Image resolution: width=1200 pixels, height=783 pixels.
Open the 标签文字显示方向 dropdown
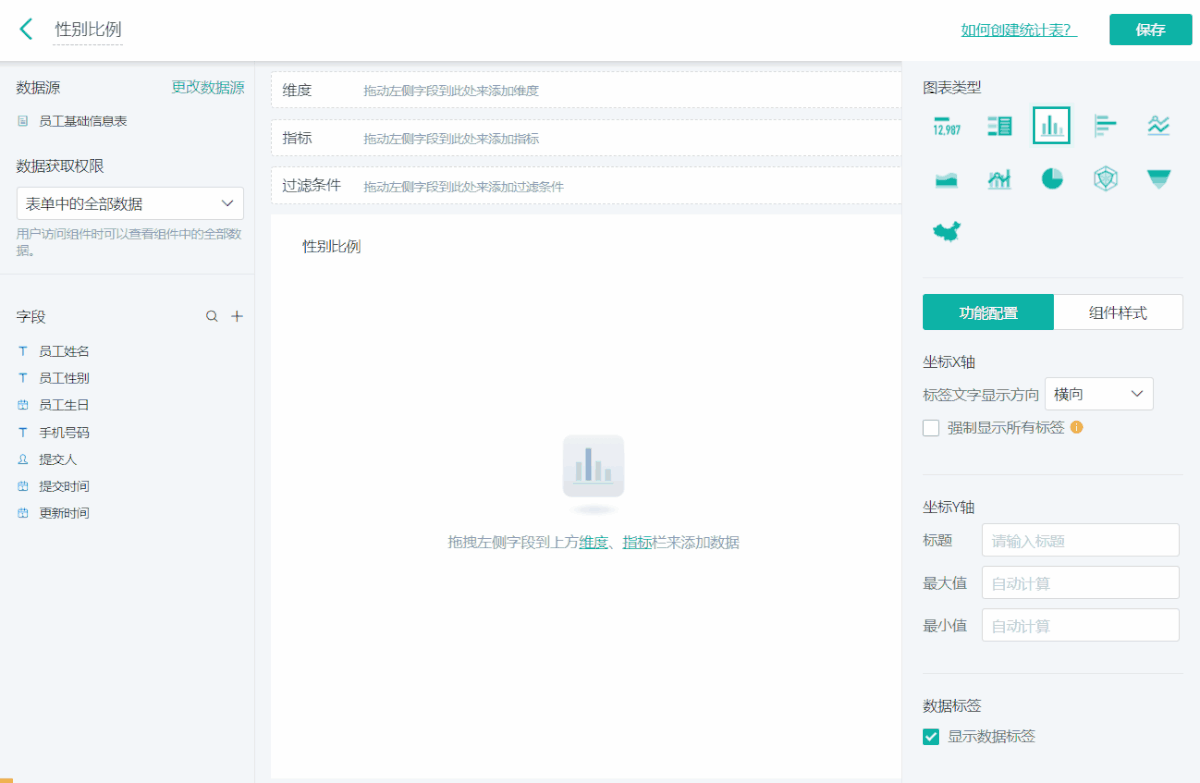point(1098,394)
